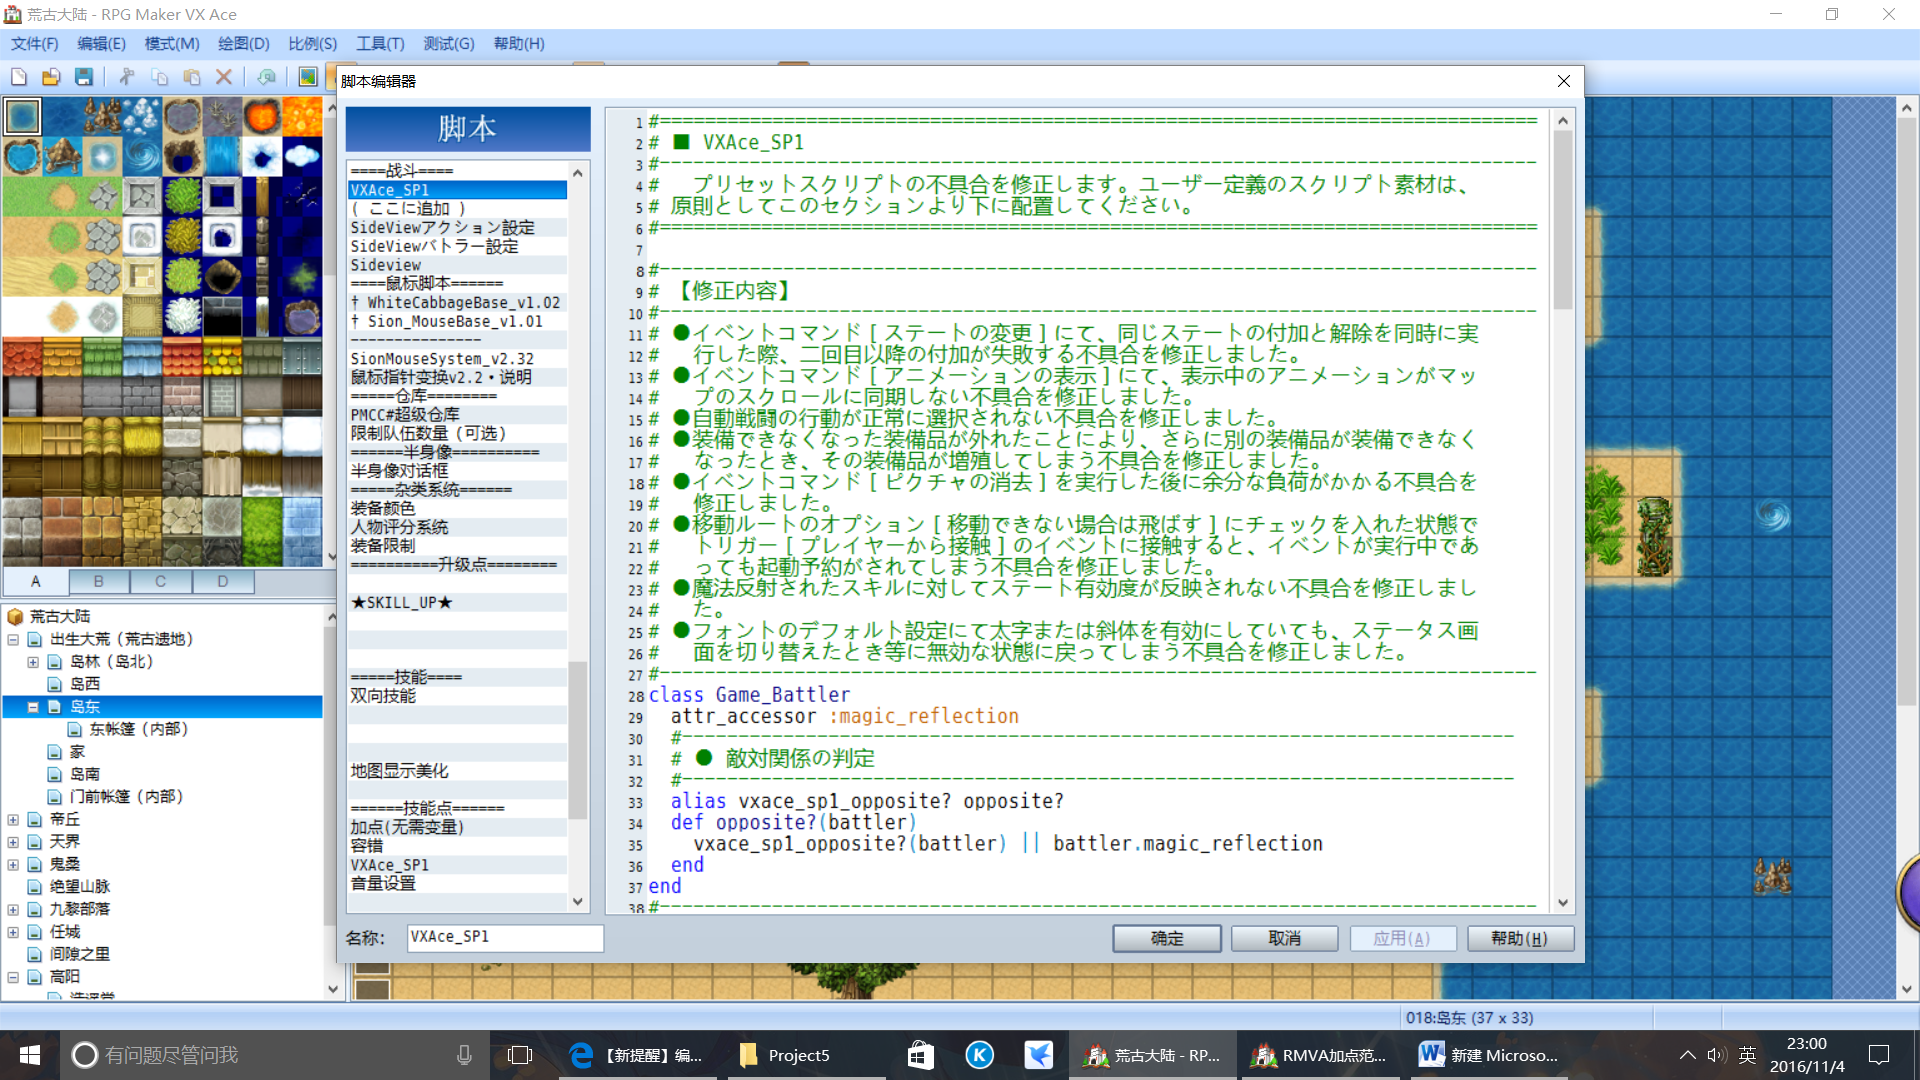
Task: Click the code editor vertical scrollbar thumb
Action: point(1563,218)
